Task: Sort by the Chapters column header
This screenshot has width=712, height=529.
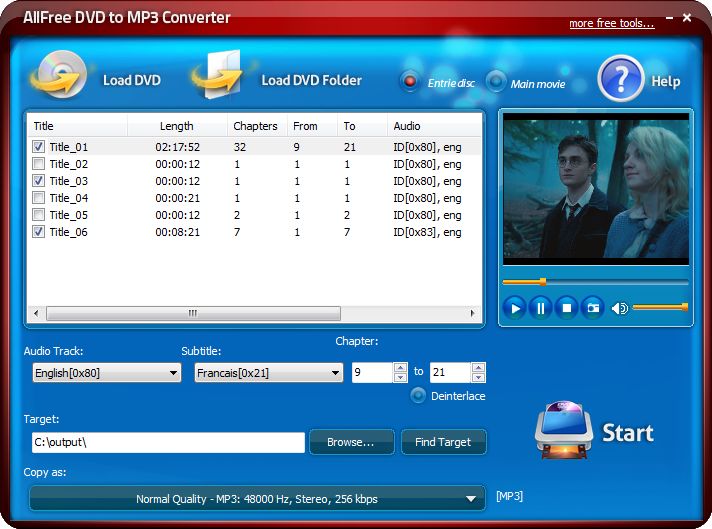Action: pyautogui.click(x=257, y=126)
